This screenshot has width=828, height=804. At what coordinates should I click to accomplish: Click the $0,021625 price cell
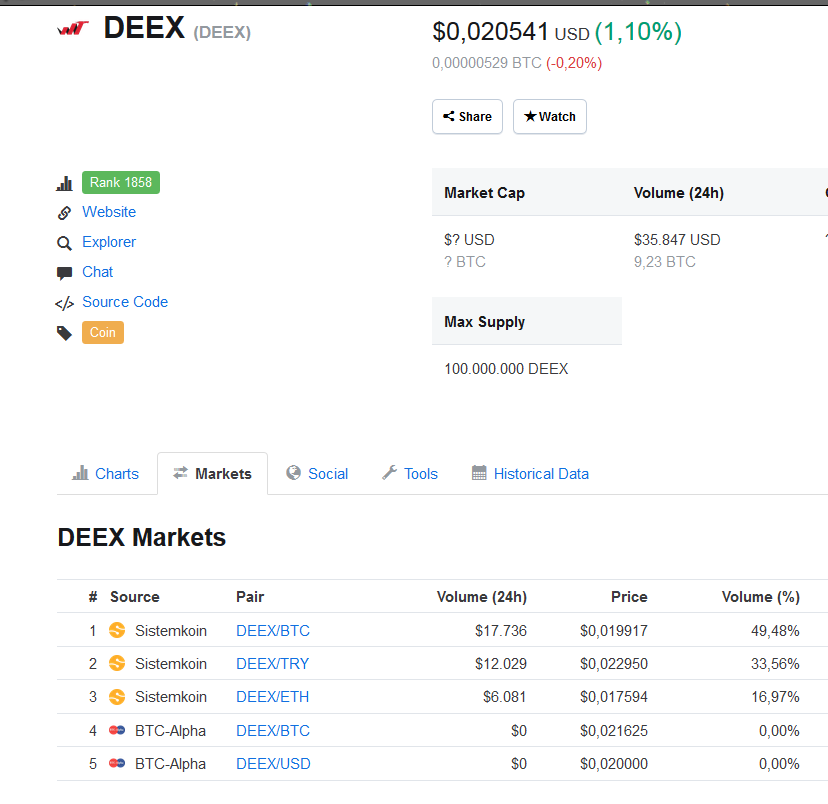click(614, 731)
